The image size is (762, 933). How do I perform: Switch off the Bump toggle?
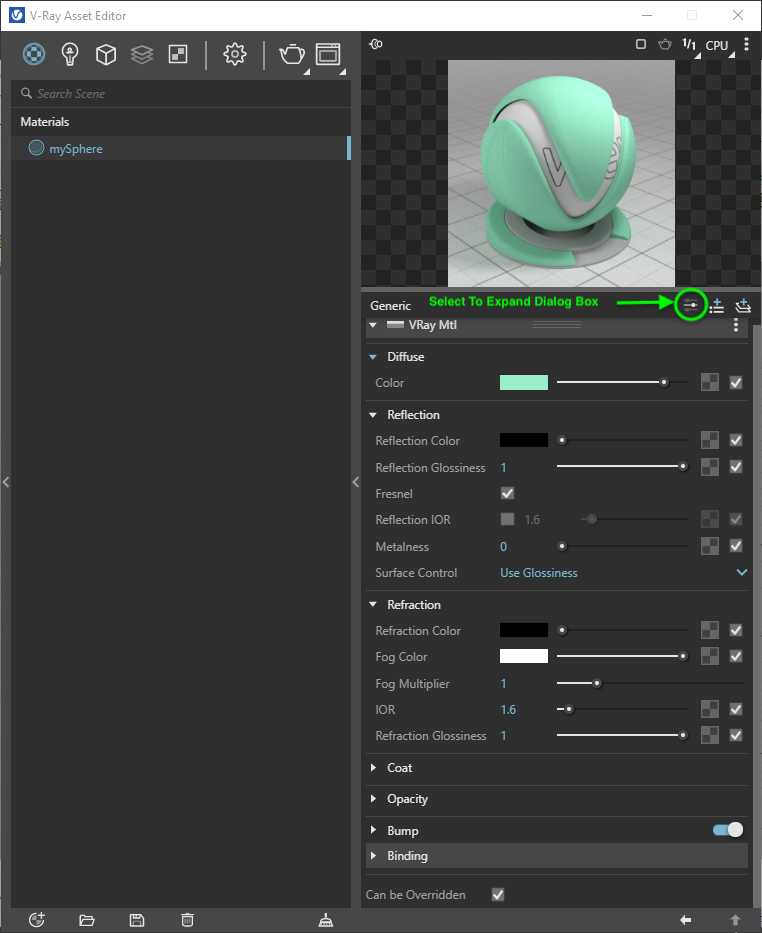[727, 830]
